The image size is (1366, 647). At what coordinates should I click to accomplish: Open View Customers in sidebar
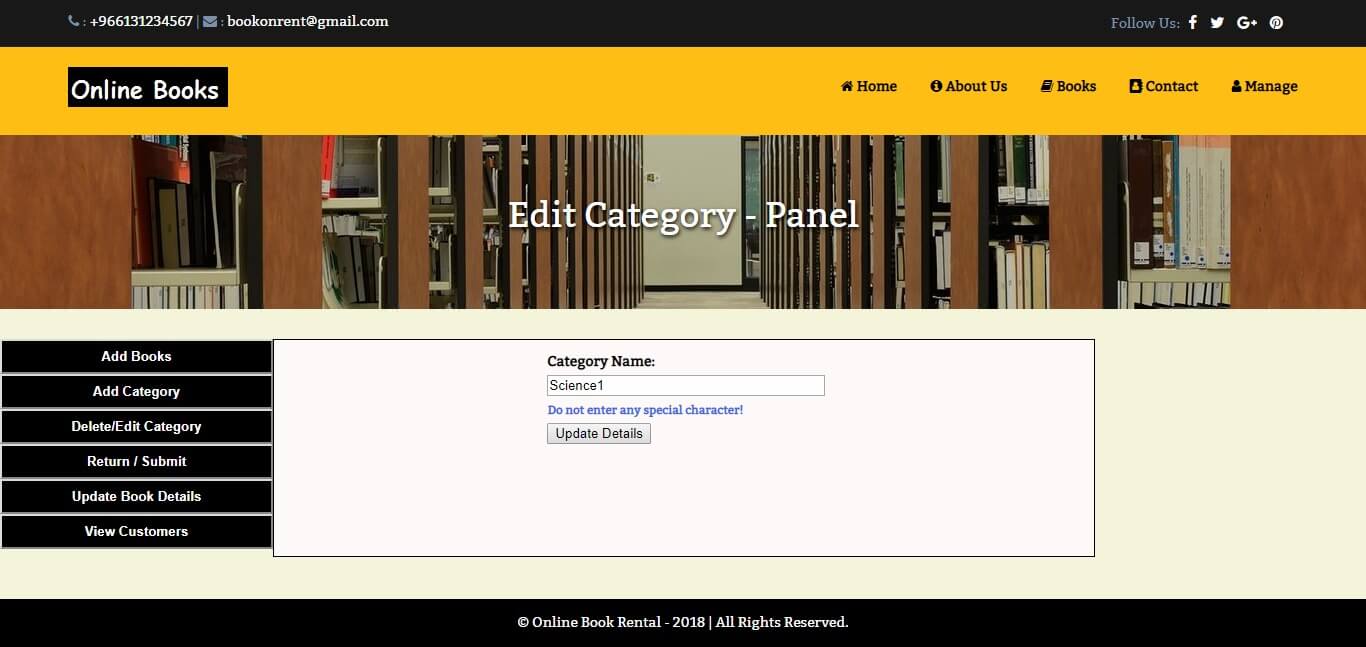pos(136,532)
